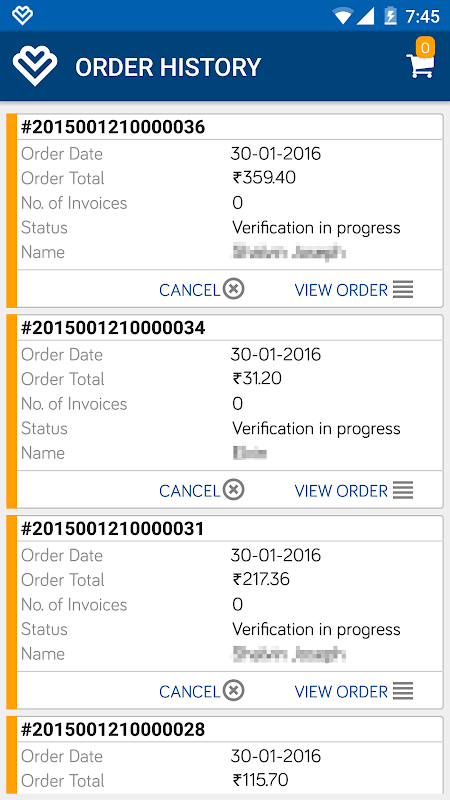The width and height of the screenshot is (450, 800).
Task: Open the shopping cart icon
Action: (x=420, y=66)
